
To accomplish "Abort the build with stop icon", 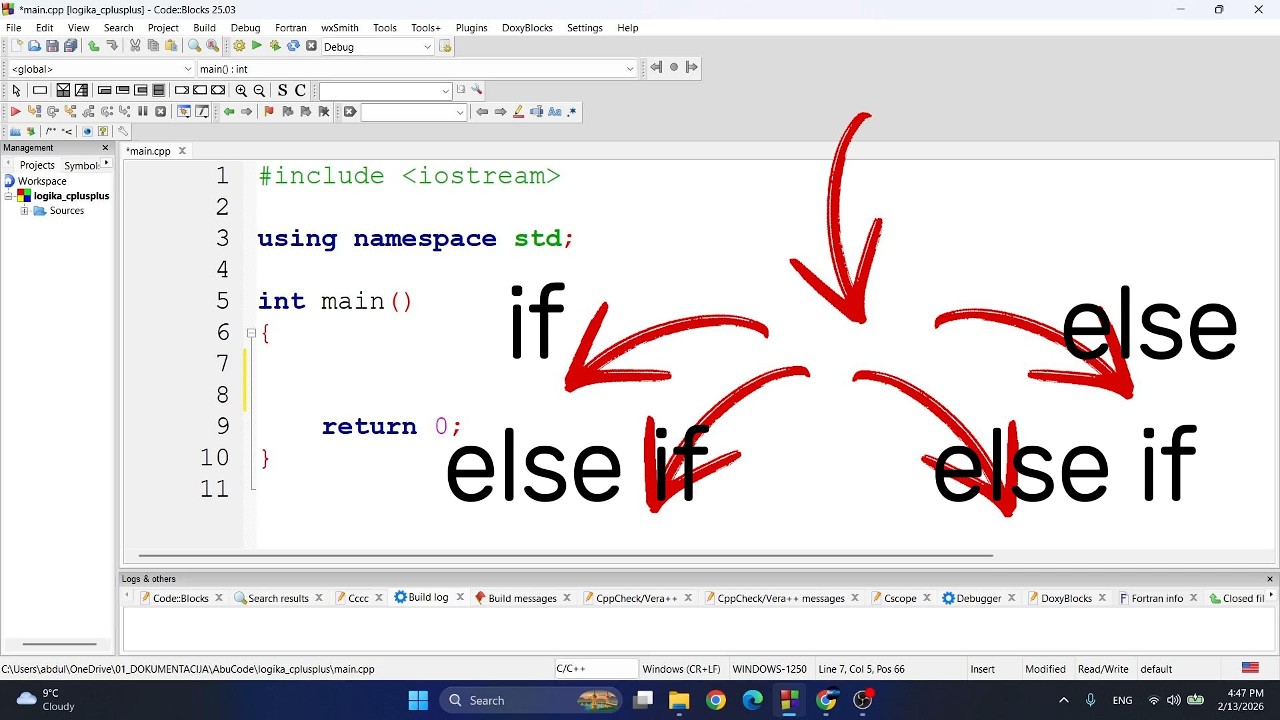I will [311, 46].
